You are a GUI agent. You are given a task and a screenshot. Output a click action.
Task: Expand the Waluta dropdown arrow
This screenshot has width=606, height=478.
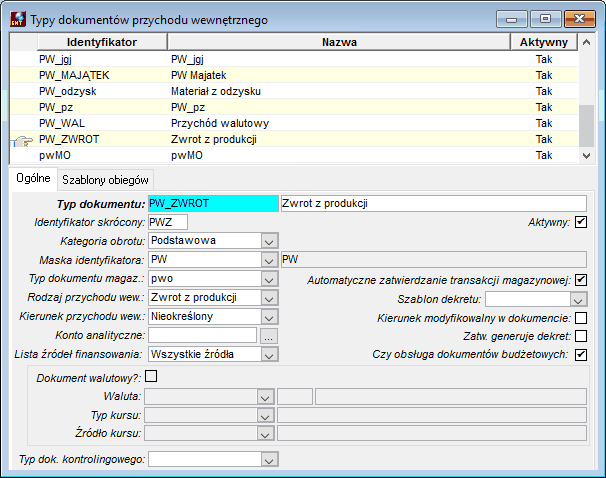[x=265, y=397]
